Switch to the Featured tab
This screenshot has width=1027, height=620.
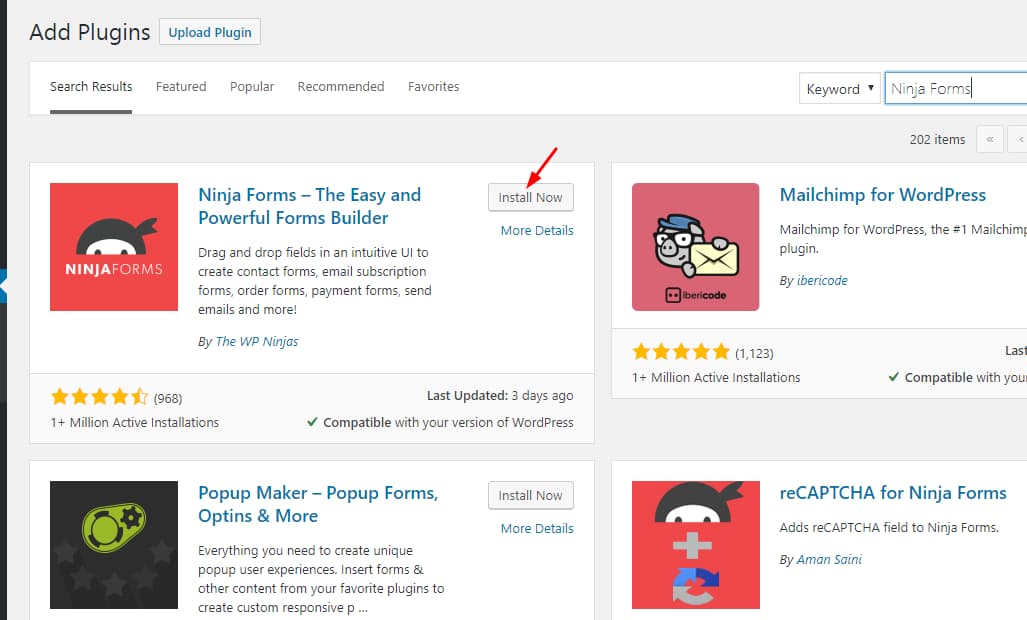pos(181,87)
